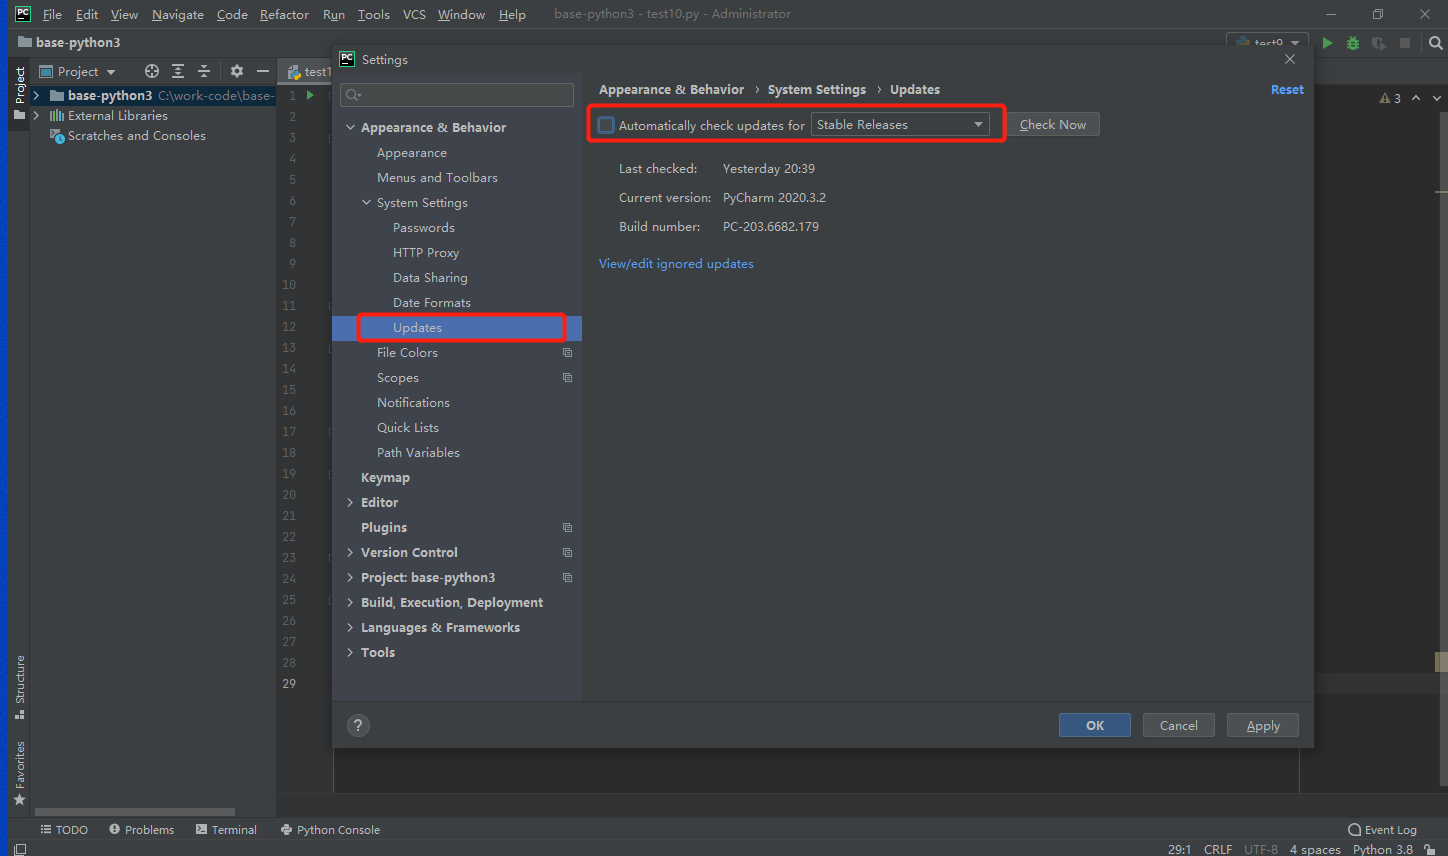Screen dimensions: 1448x856
Task: Click project-level icon next to Version Control
Action: coord(567,553)
